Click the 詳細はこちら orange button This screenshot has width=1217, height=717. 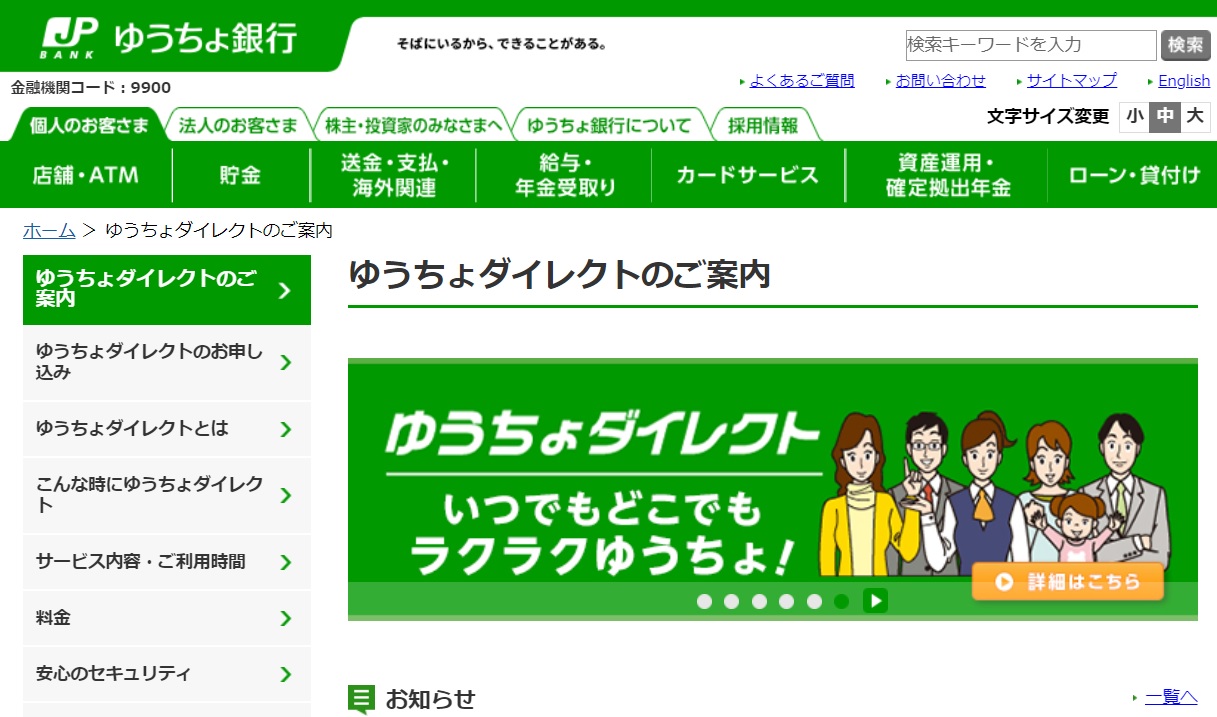pos(1067,582)
